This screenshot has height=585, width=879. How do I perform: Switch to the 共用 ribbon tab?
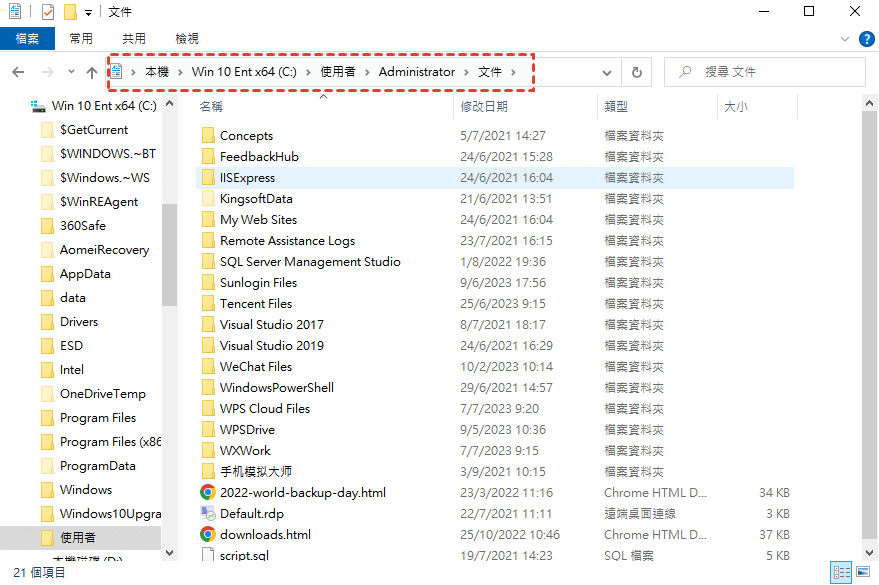[134, 39]
